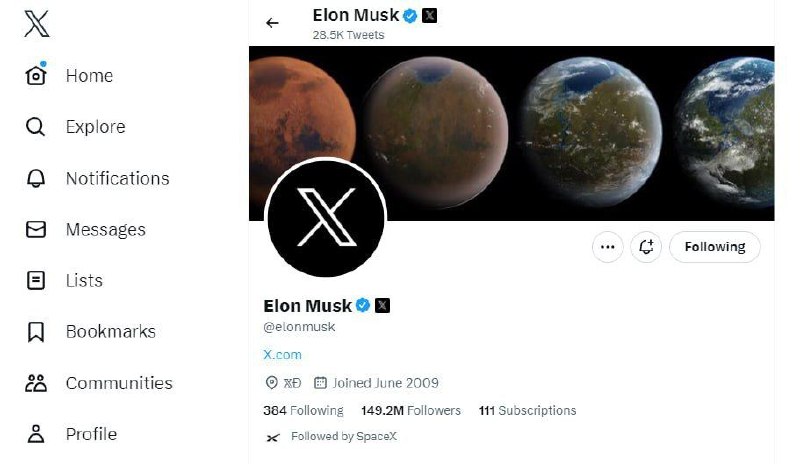The height and width of the screenshot is (464, 800).
Task: Open the X.com profile link
Action: point(282,354)
